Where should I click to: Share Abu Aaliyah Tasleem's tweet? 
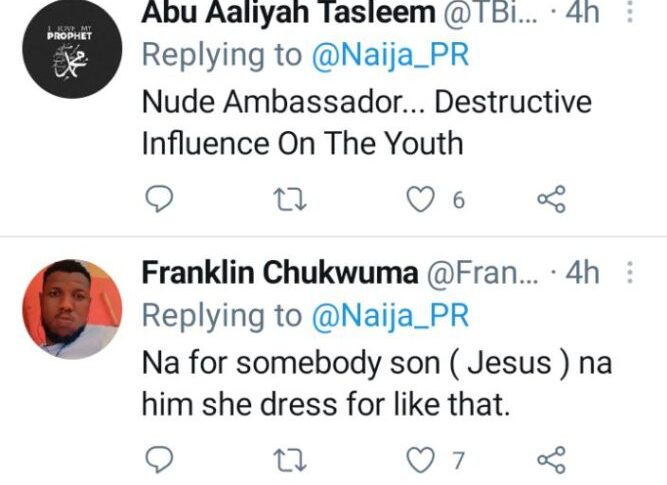pos(551,200)
